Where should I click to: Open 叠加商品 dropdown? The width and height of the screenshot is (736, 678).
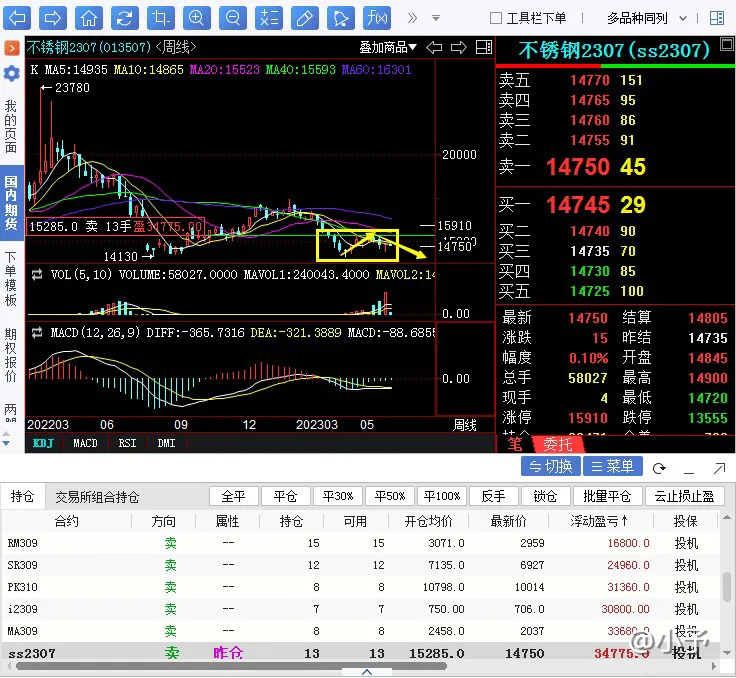click(x=388, y=47)
